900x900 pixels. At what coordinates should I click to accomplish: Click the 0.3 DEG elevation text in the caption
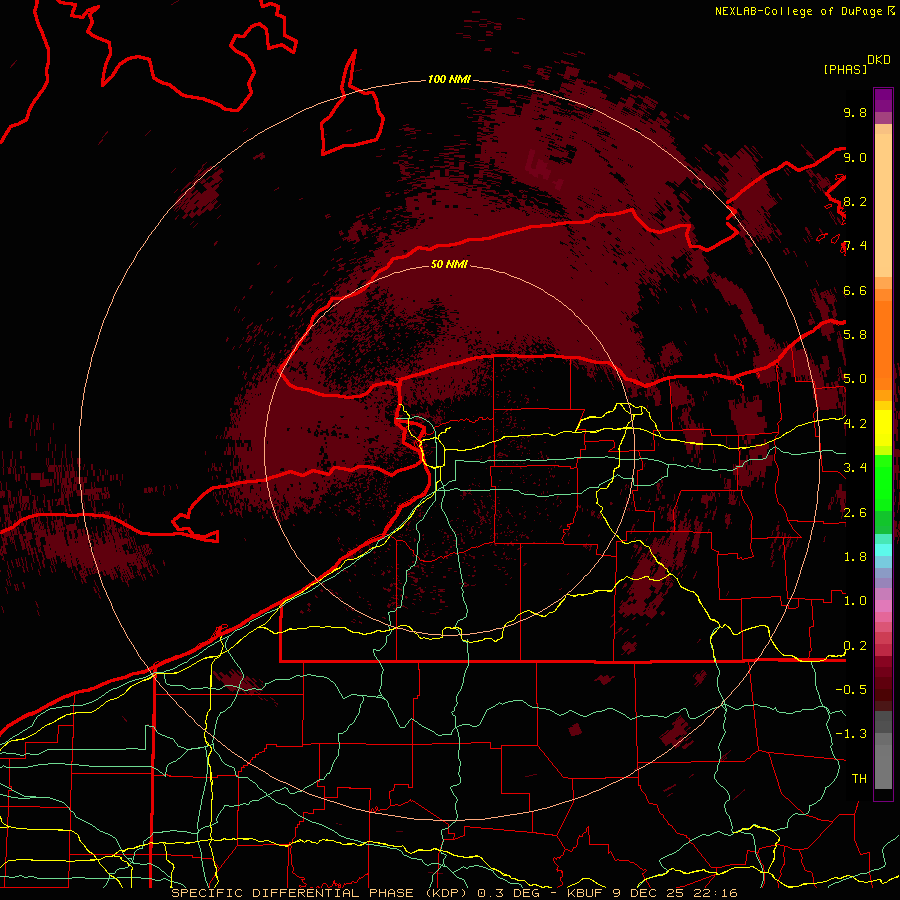(509, 893)
